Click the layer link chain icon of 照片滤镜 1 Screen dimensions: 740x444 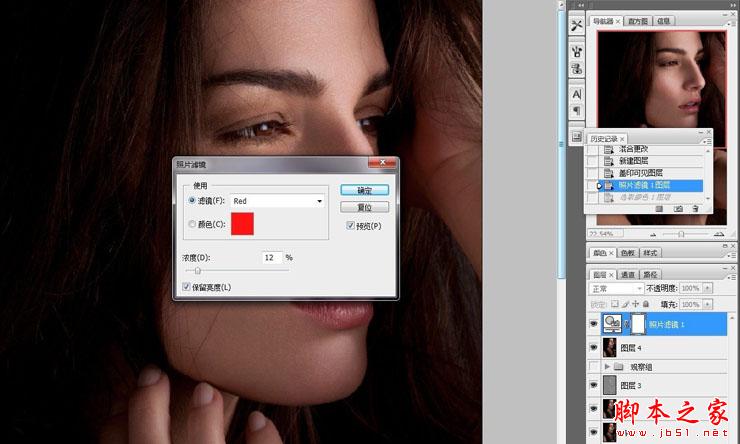pos(627,324)
